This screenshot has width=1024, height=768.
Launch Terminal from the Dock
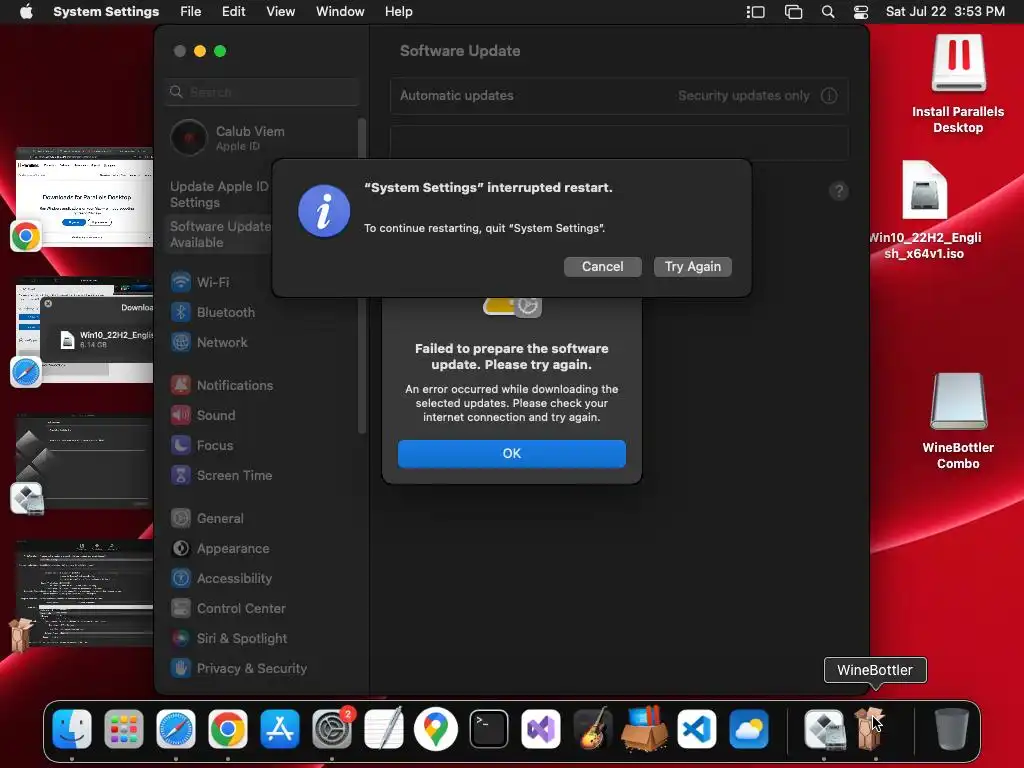488,729
